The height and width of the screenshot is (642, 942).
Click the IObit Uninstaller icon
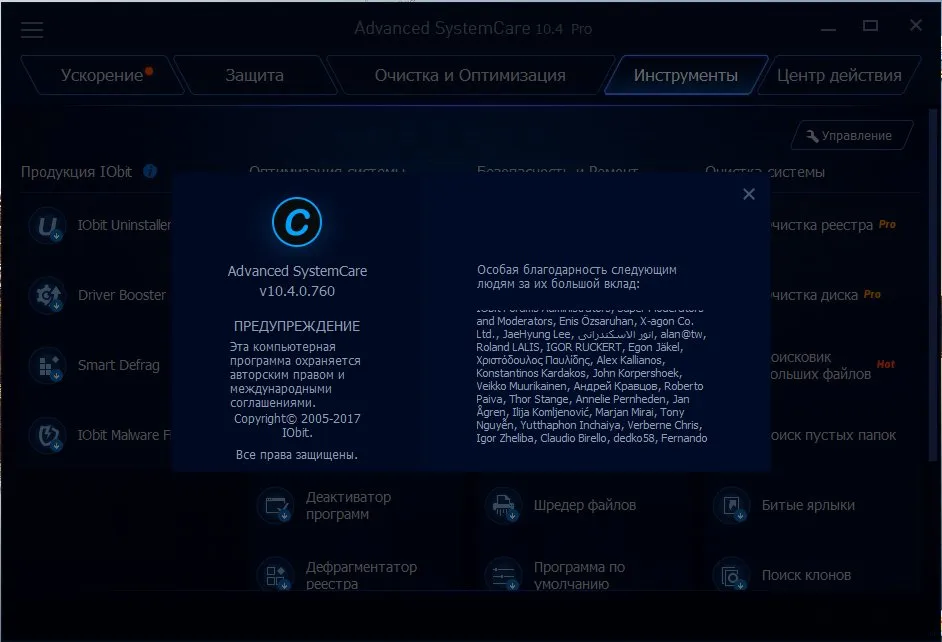click(47, 225)
